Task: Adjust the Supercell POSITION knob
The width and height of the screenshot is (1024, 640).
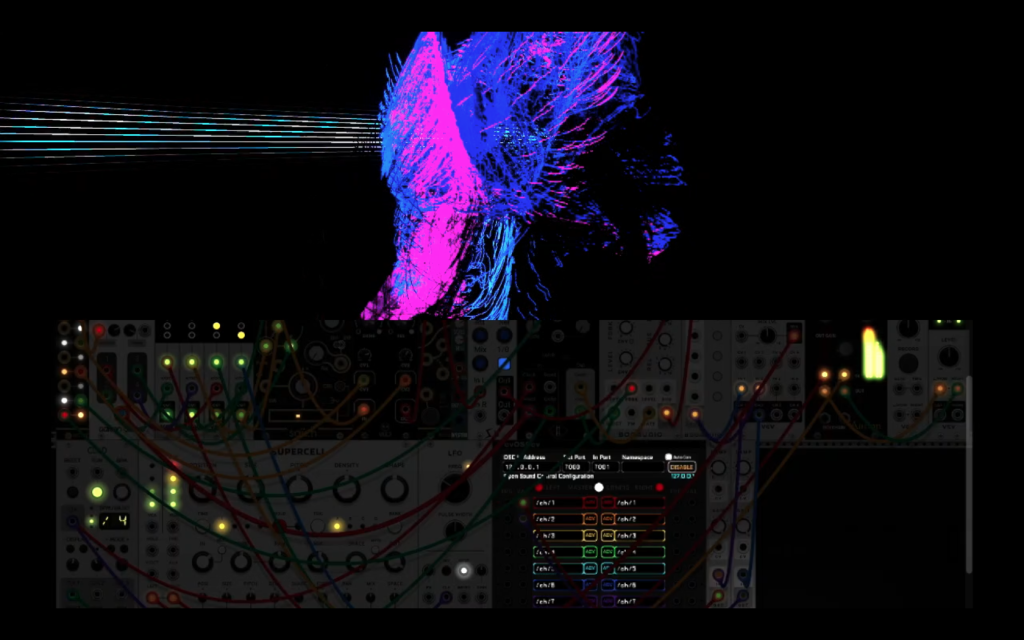Action: point(202,488)
